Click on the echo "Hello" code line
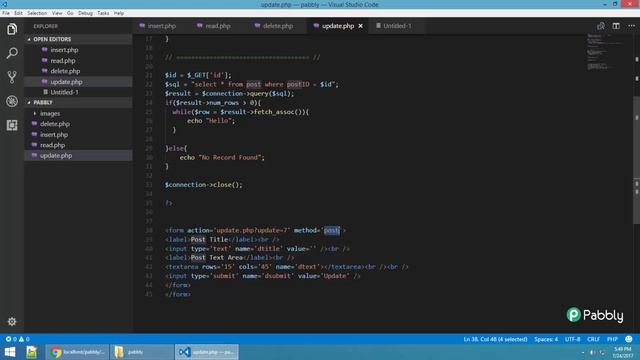The image size is (640, 360). (211, 121)
